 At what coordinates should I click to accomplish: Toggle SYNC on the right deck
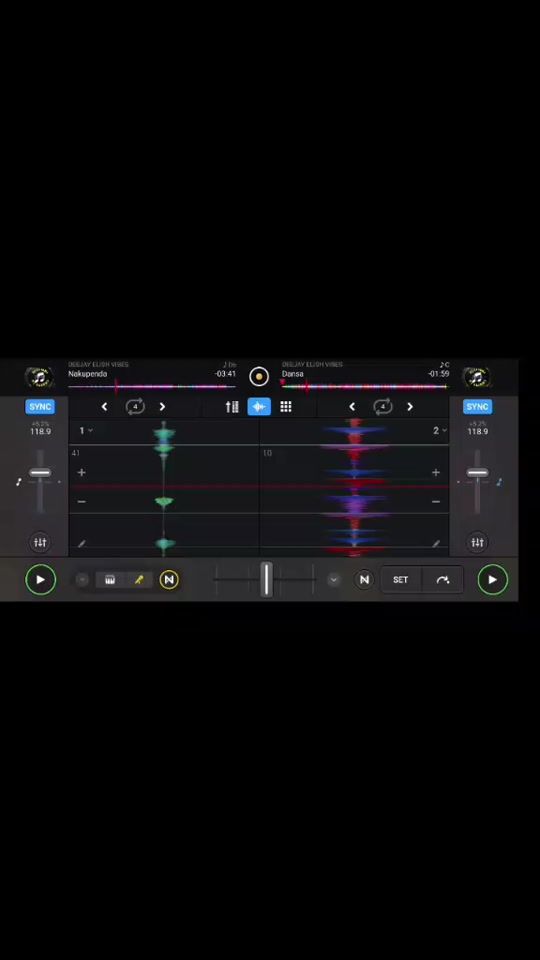(478, 407)
